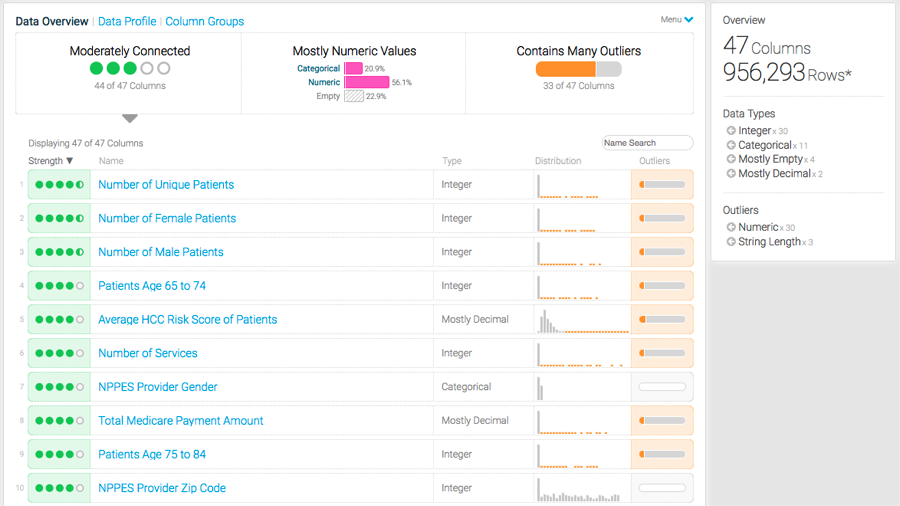The height and width of the screenshot is (506, 900).
Task: Switch to the Data Profile tab
Action: (127, 21)
